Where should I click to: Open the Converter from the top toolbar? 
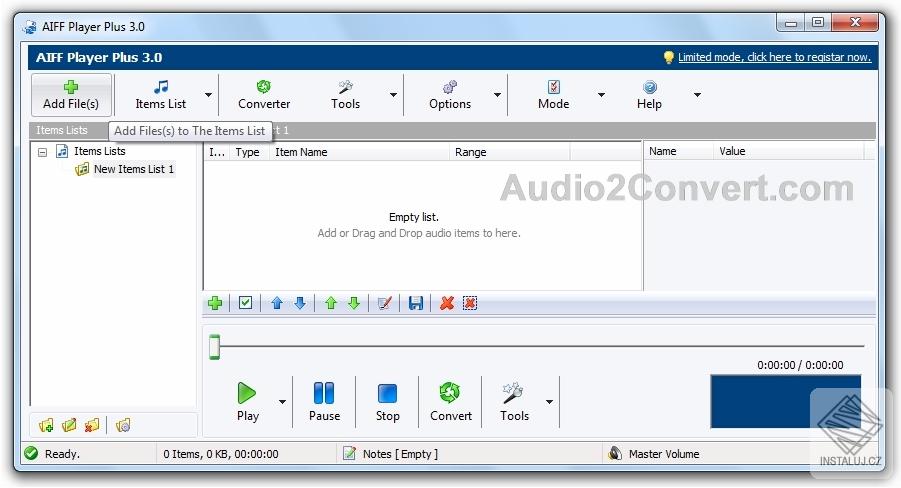264,95
